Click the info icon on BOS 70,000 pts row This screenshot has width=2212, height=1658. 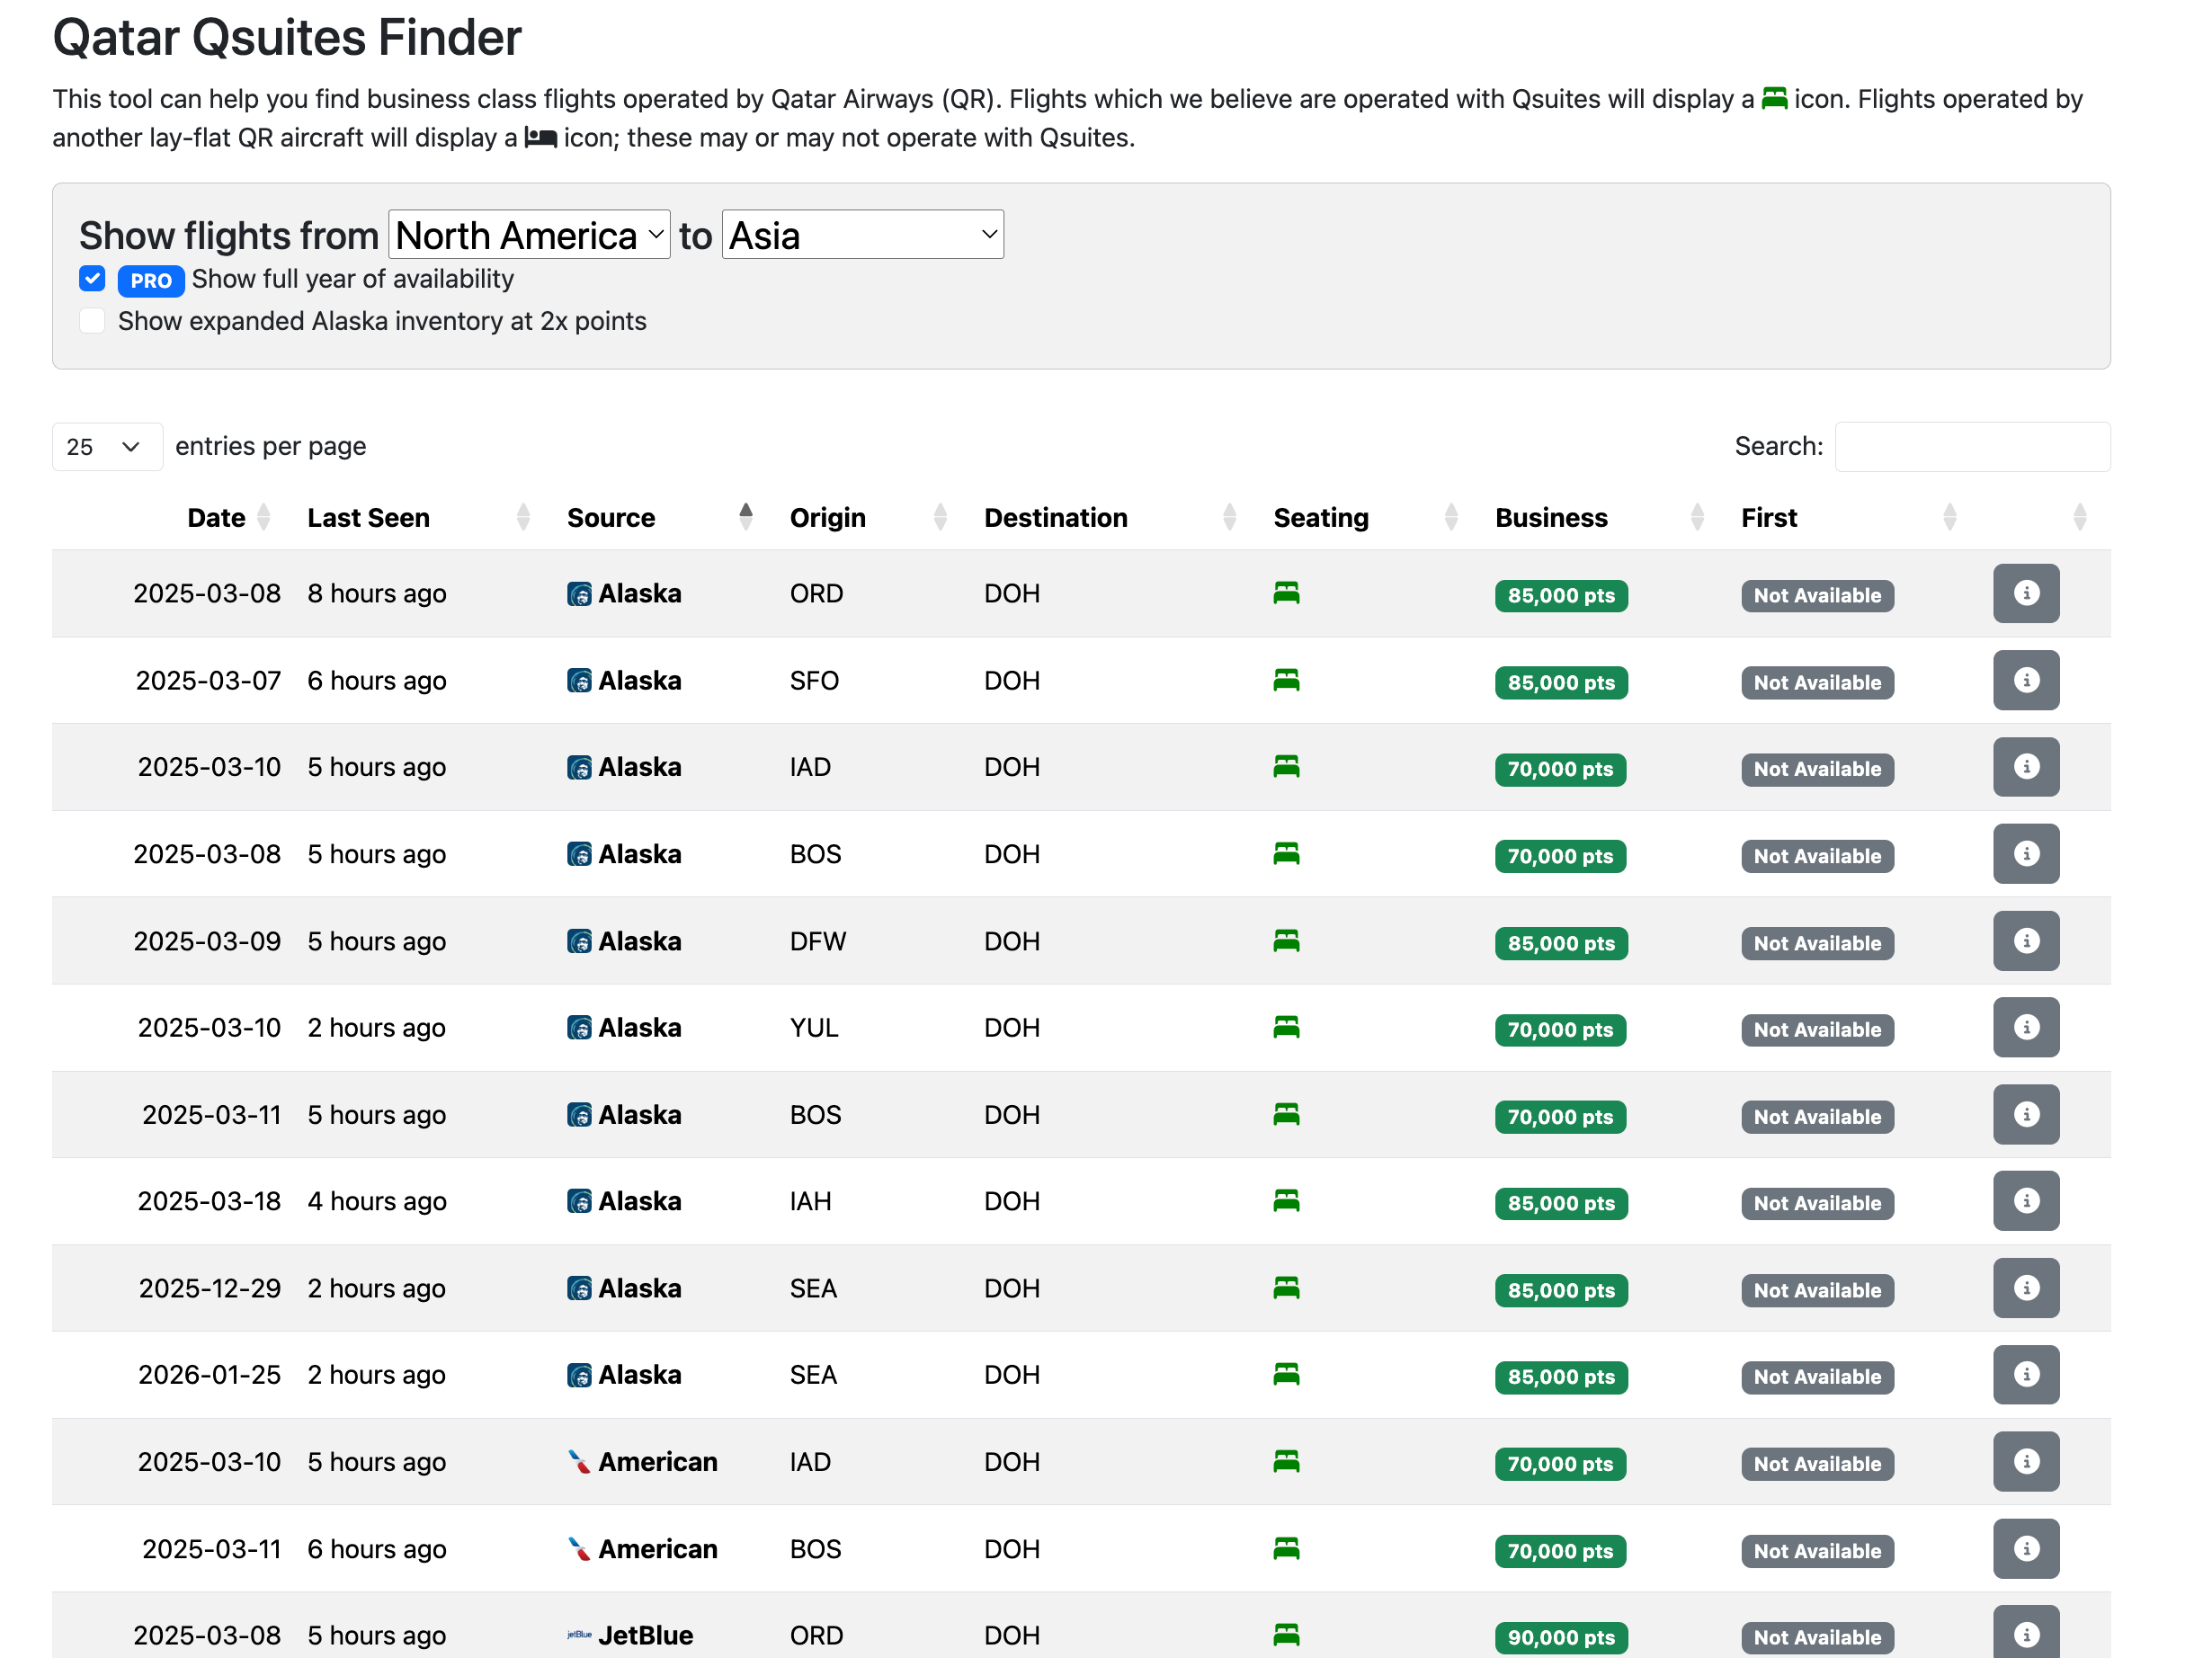click(2026, 853)
